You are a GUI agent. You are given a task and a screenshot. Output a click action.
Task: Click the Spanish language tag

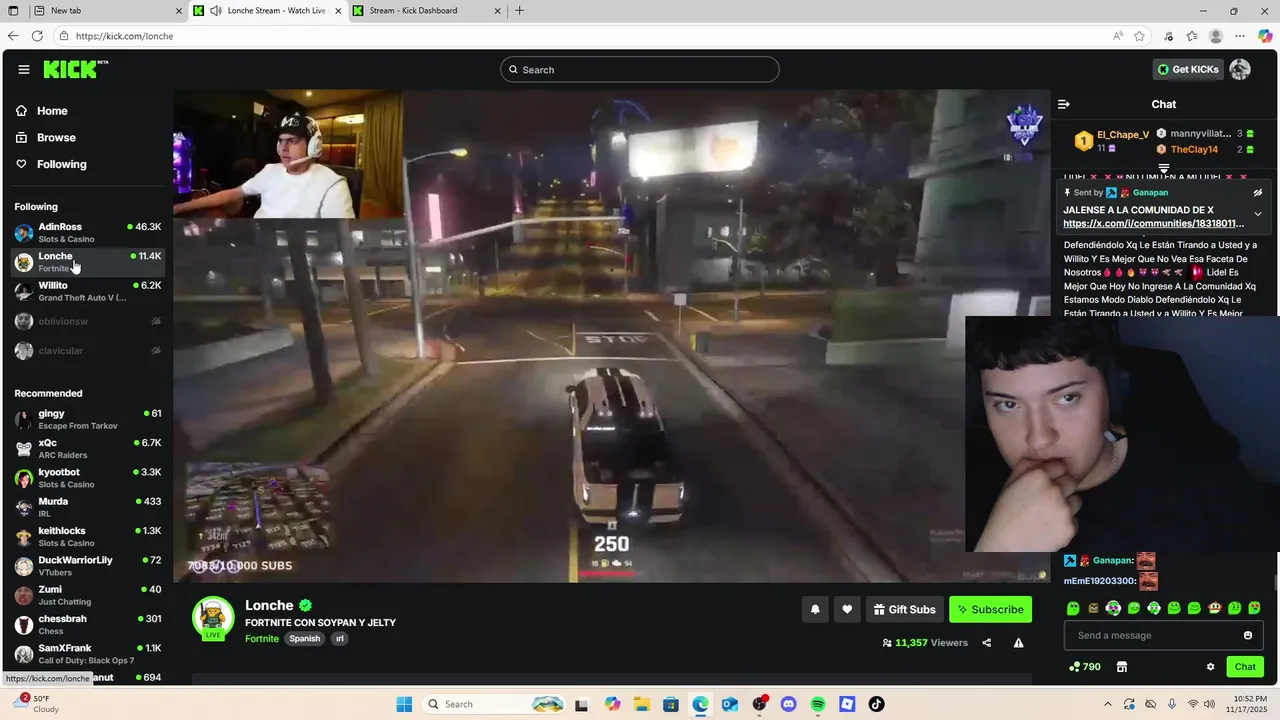305,638
